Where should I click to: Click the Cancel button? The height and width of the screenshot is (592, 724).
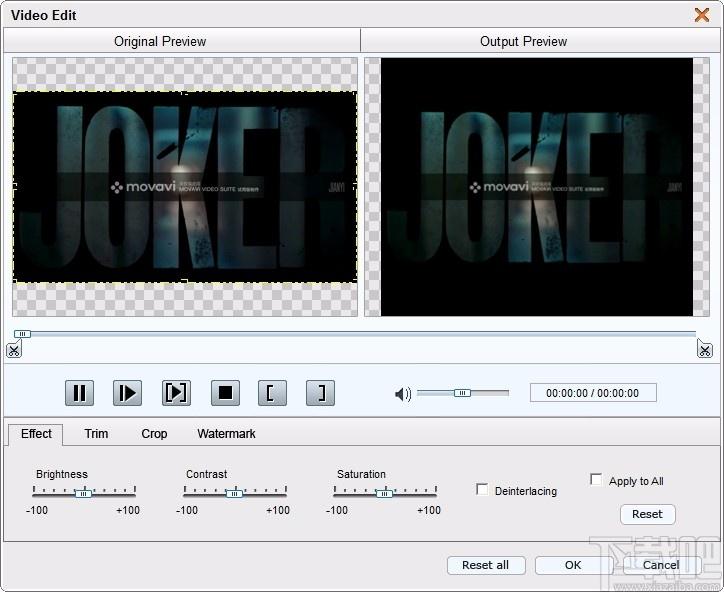point(661,565)
